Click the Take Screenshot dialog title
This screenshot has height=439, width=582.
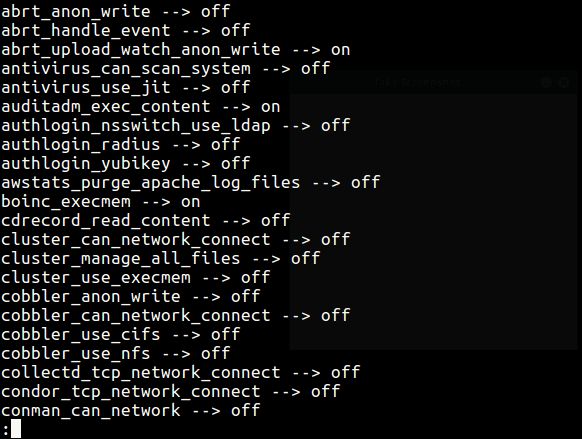pos(417,82)
